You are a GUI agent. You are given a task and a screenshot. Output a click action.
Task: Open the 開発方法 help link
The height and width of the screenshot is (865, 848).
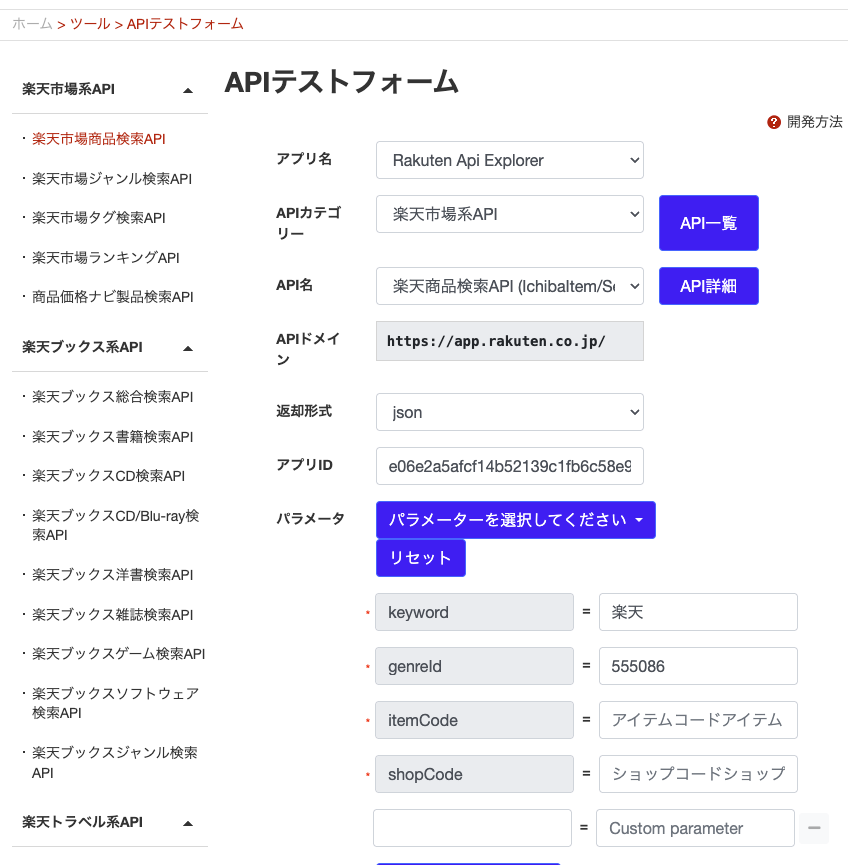pyautogui.click(x=814, y=122)
